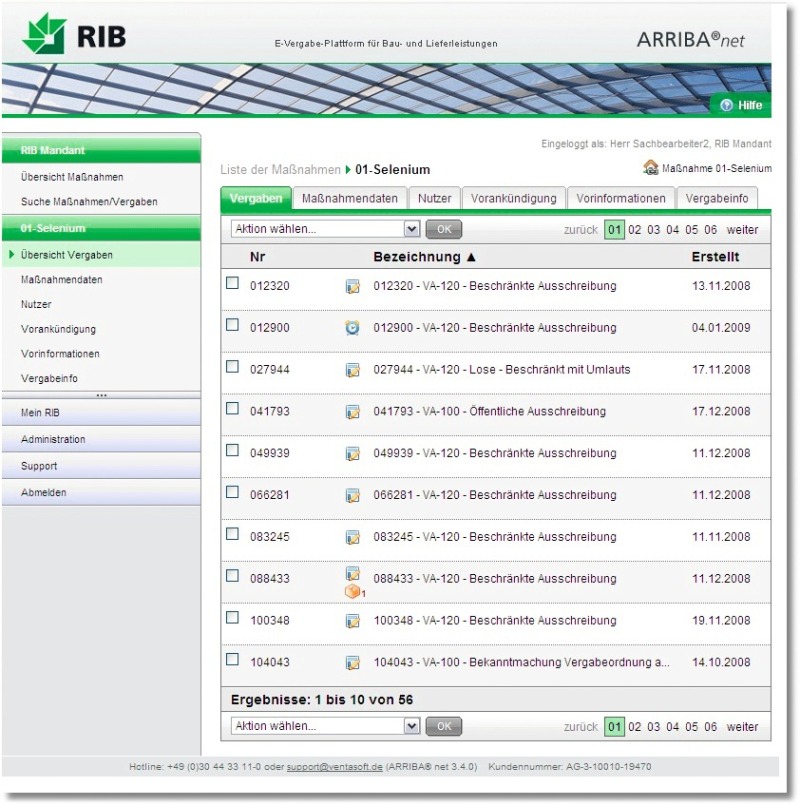Open entry 041793 - VA-100 - Öffentliche Ausschreibung
This screenshot has height=806, width=800.
click(x=489, y=412)
